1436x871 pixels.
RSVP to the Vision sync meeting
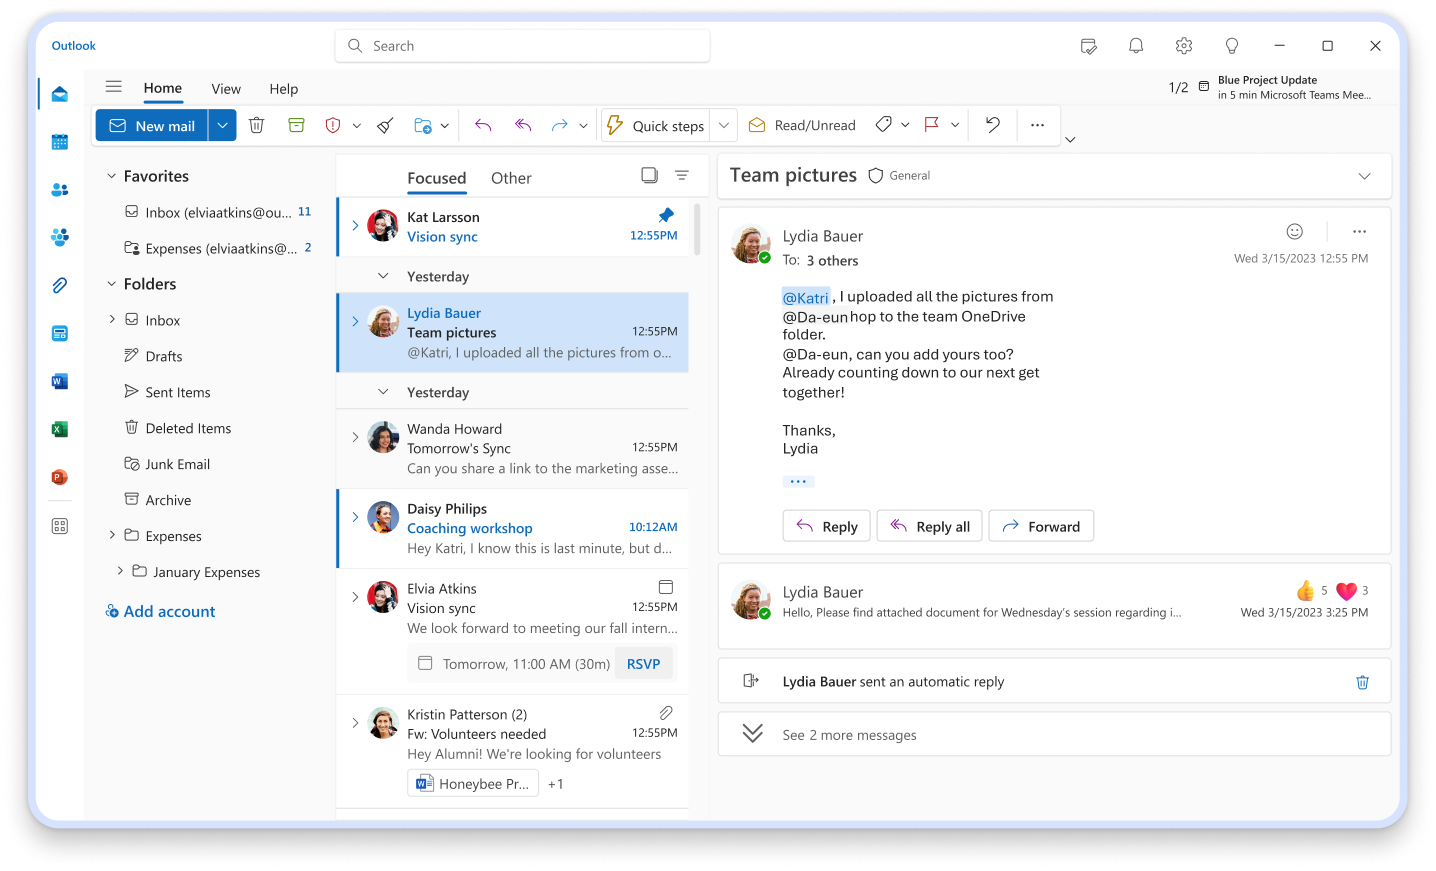click(x=644, y=663)
